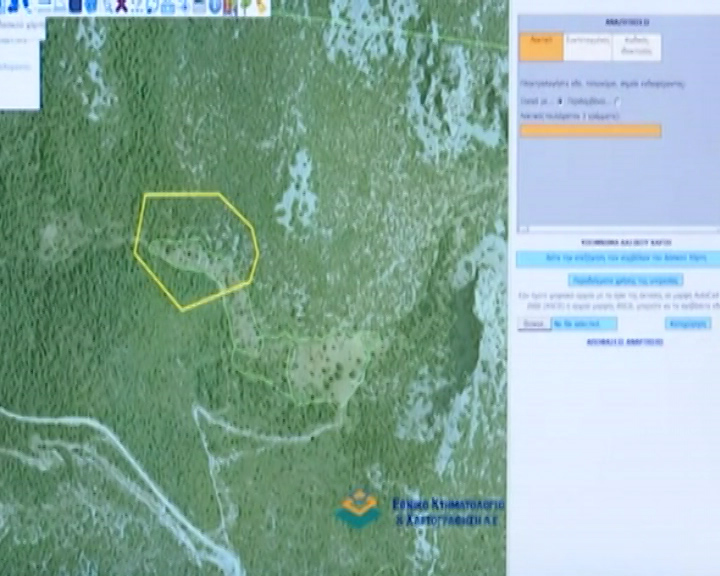Image resolution: width=720 pixels, height=576 pixels.
Task: Click the file name field next to Browse
Action: click(x=585, y=324)
